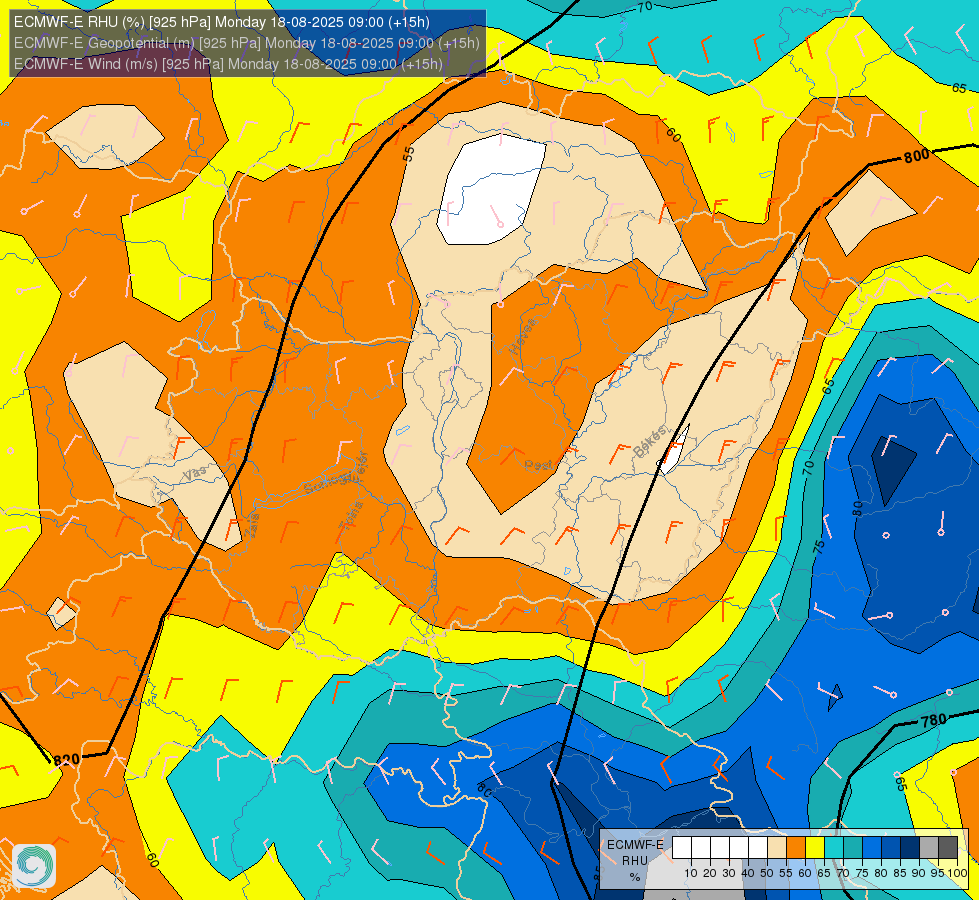Click the legend title 'ECMWF-E'
Viewport: 979px width, 900px height.
(x=636, y=845)
